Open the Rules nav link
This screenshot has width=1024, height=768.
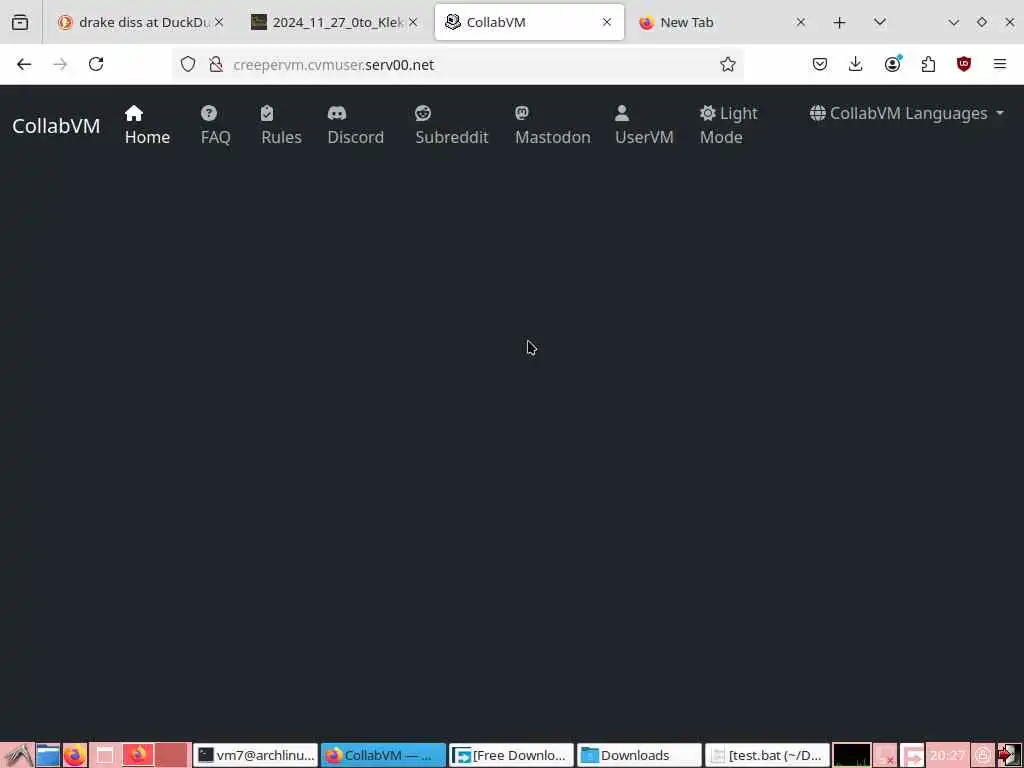click(281, 125)
